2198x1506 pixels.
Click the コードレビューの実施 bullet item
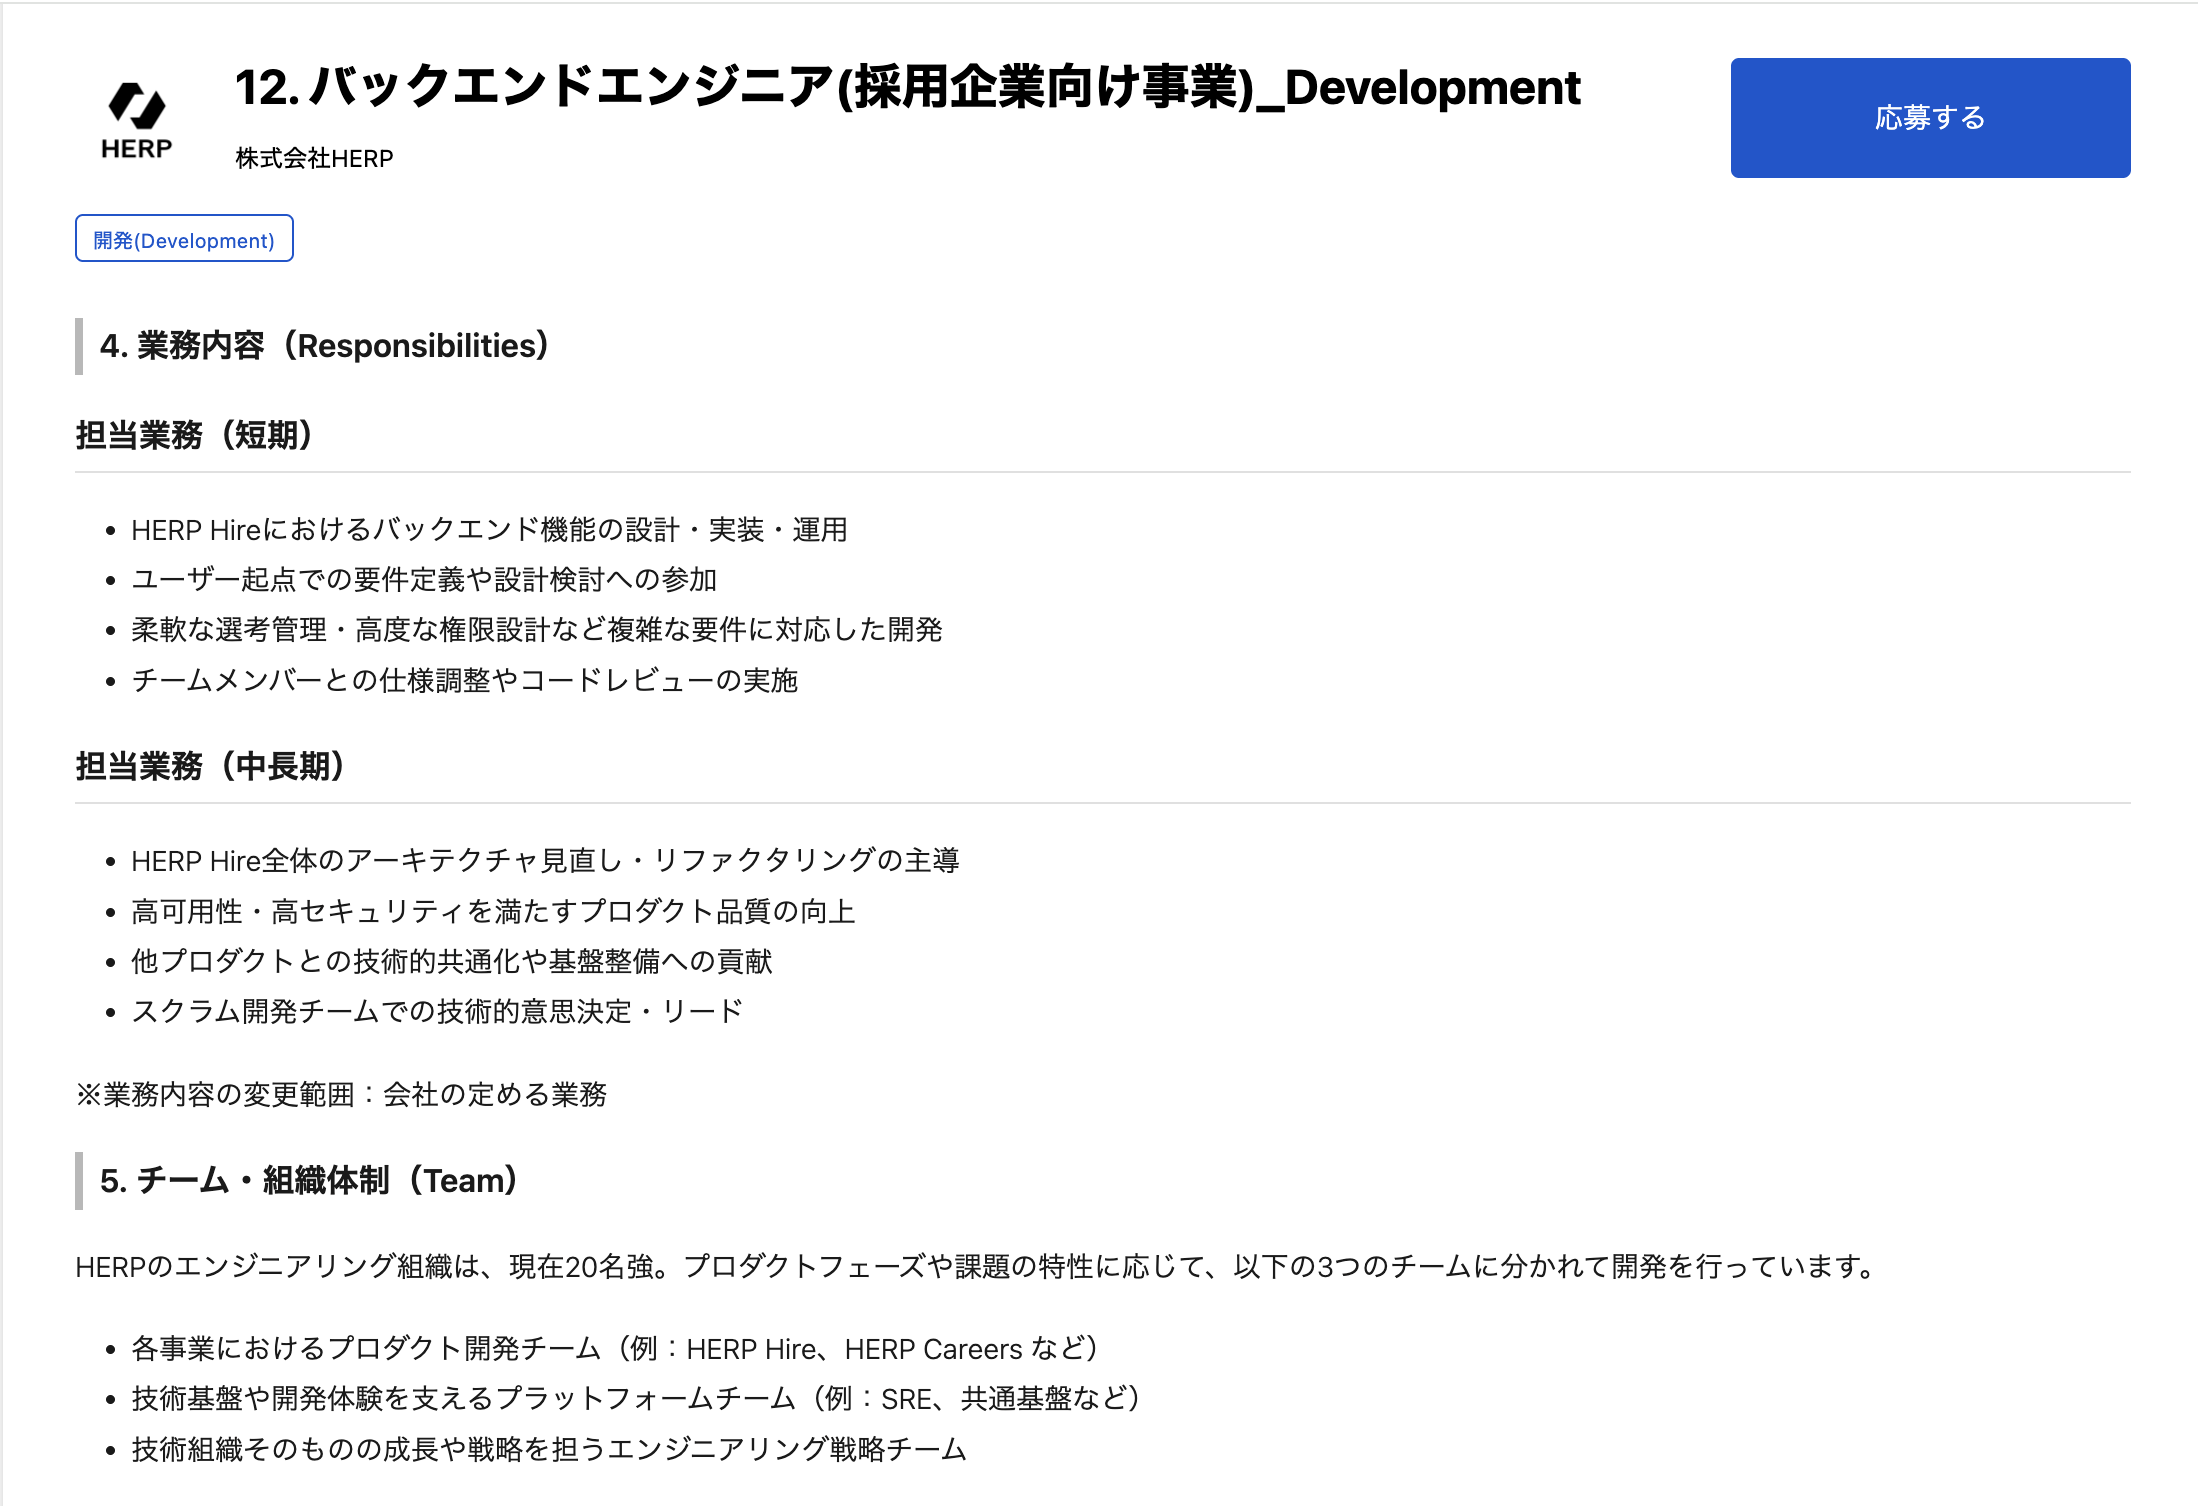coord(464,681)
